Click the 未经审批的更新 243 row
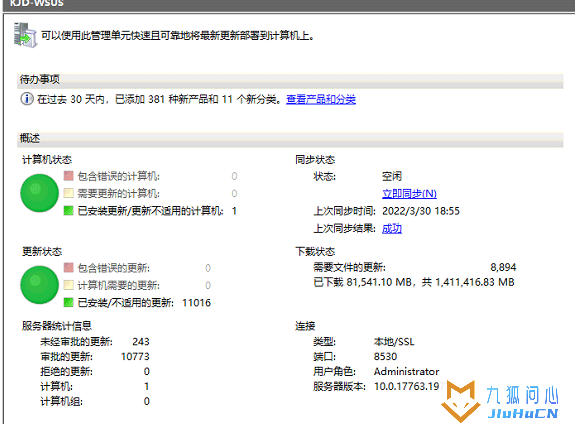 click(x=95, y=342)
